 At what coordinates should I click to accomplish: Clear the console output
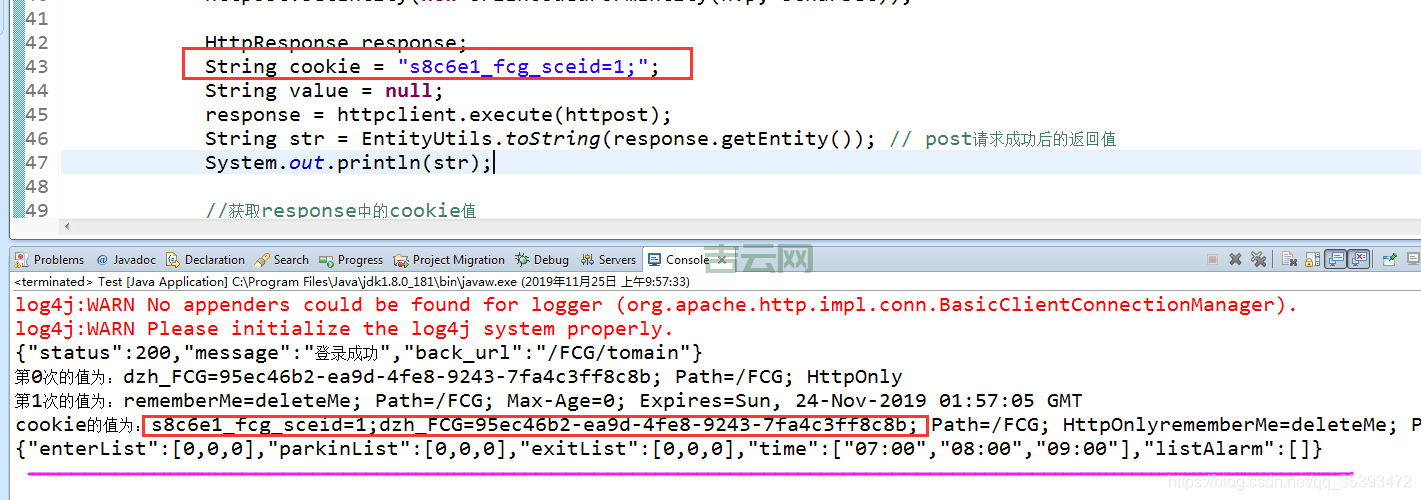click(x=1289, y=260)
